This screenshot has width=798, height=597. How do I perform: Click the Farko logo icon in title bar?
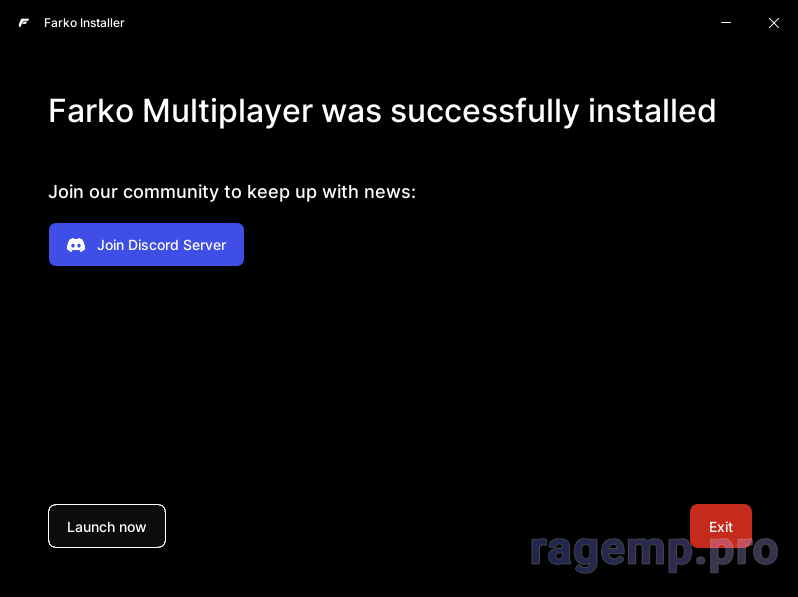click(x=24, y=23)
